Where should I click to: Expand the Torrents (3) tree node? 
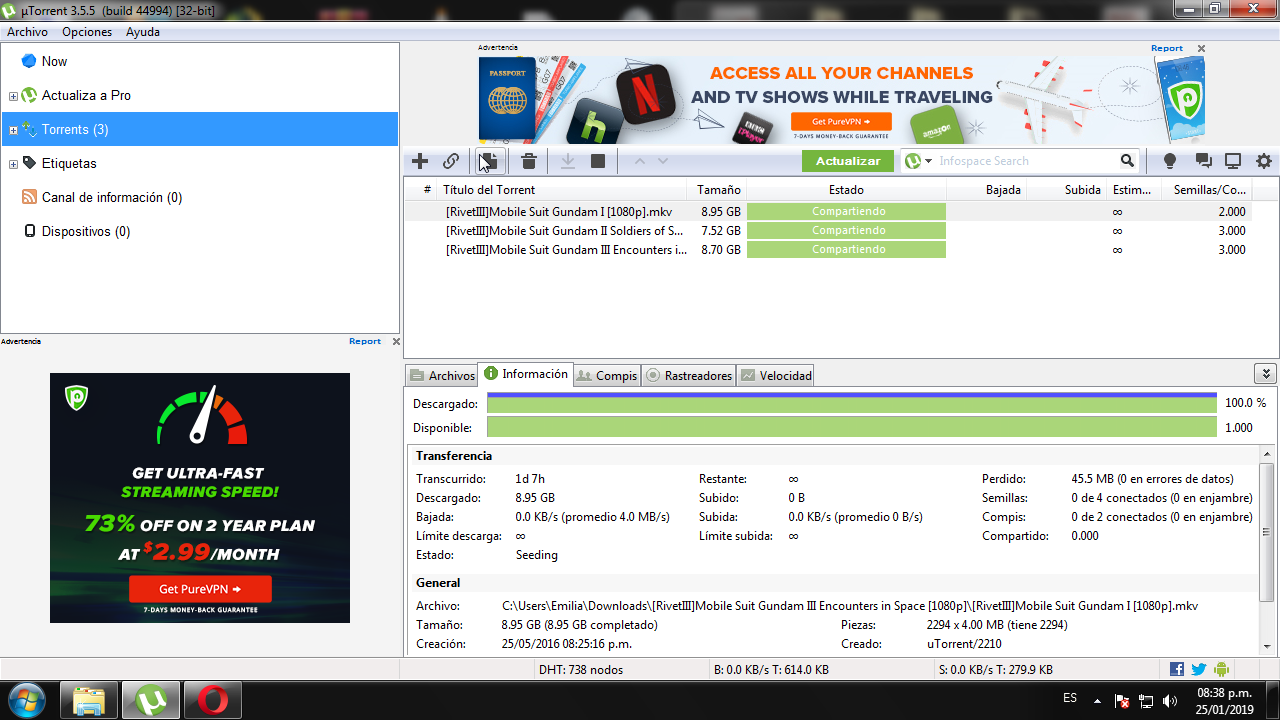click(x=13, y=130)
